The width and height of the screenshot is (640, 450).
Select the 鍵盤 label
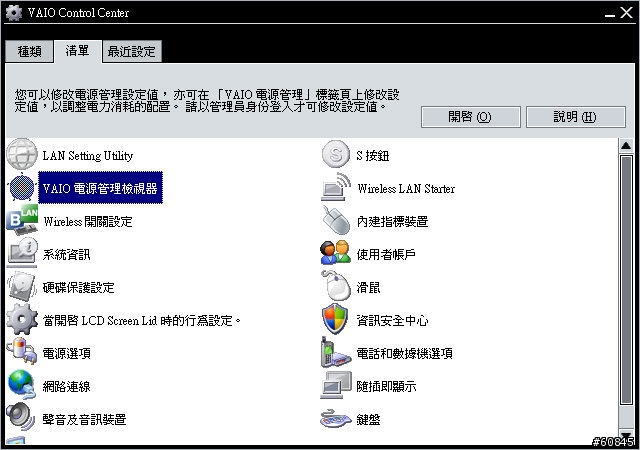(x=368, y=419)
